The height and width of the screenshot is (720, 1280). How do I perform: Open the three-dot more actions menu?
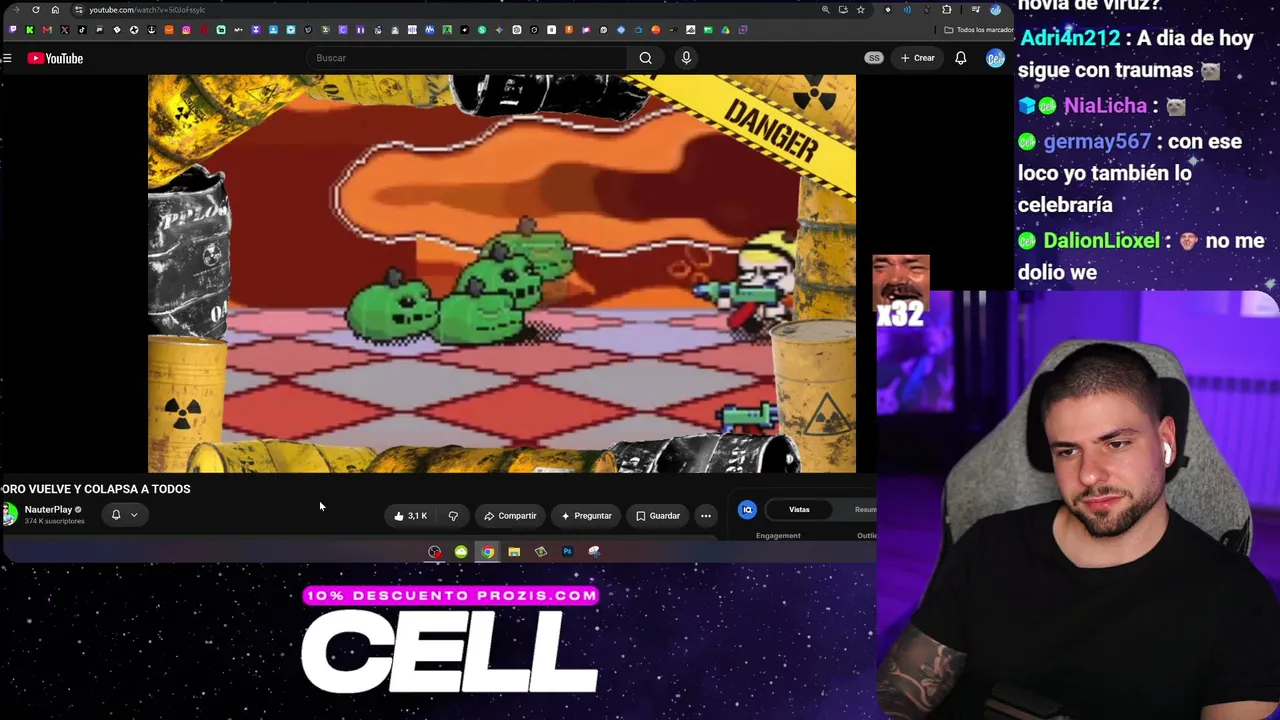[706, 516]
